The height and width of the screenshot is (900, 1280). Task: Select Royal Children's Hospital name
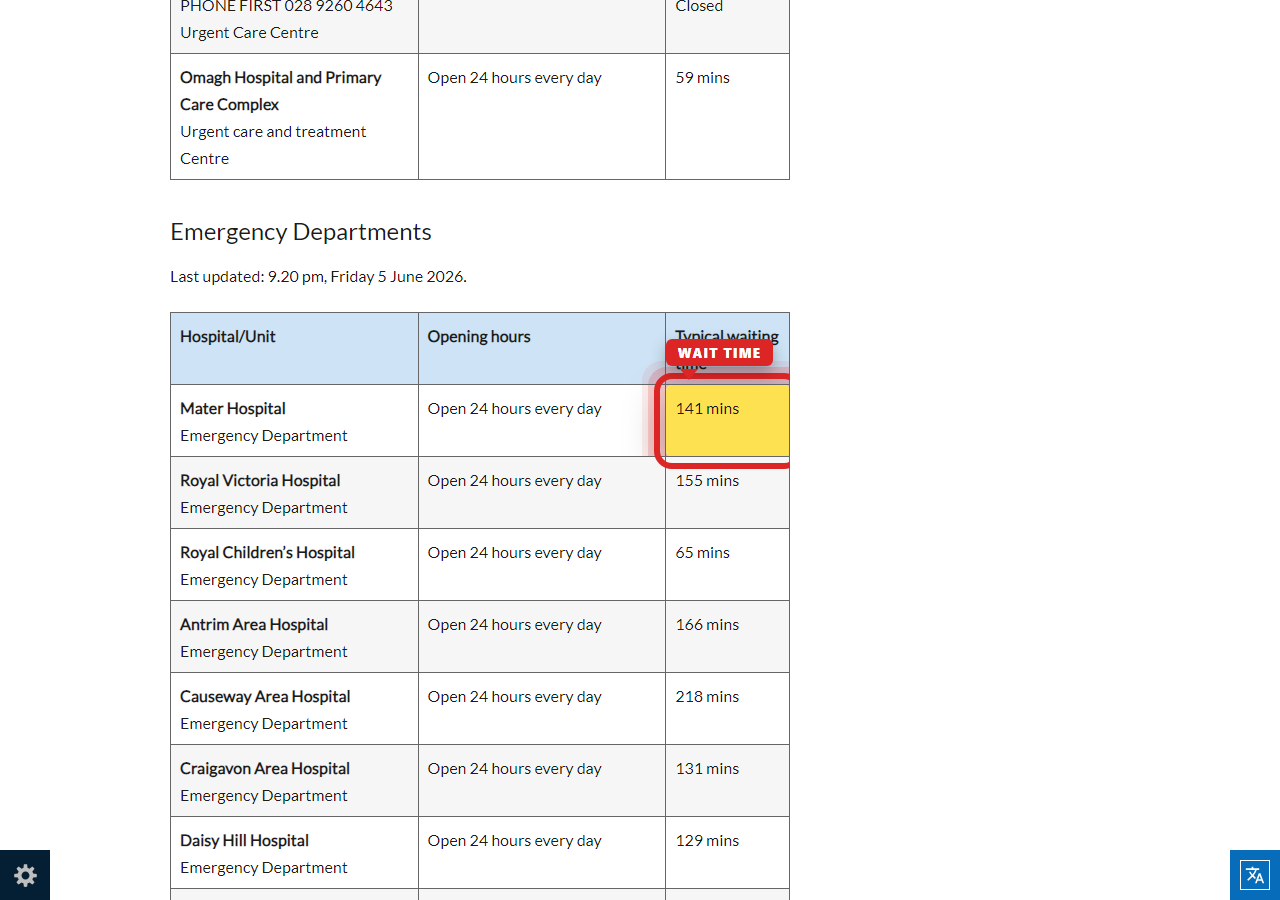267,552
